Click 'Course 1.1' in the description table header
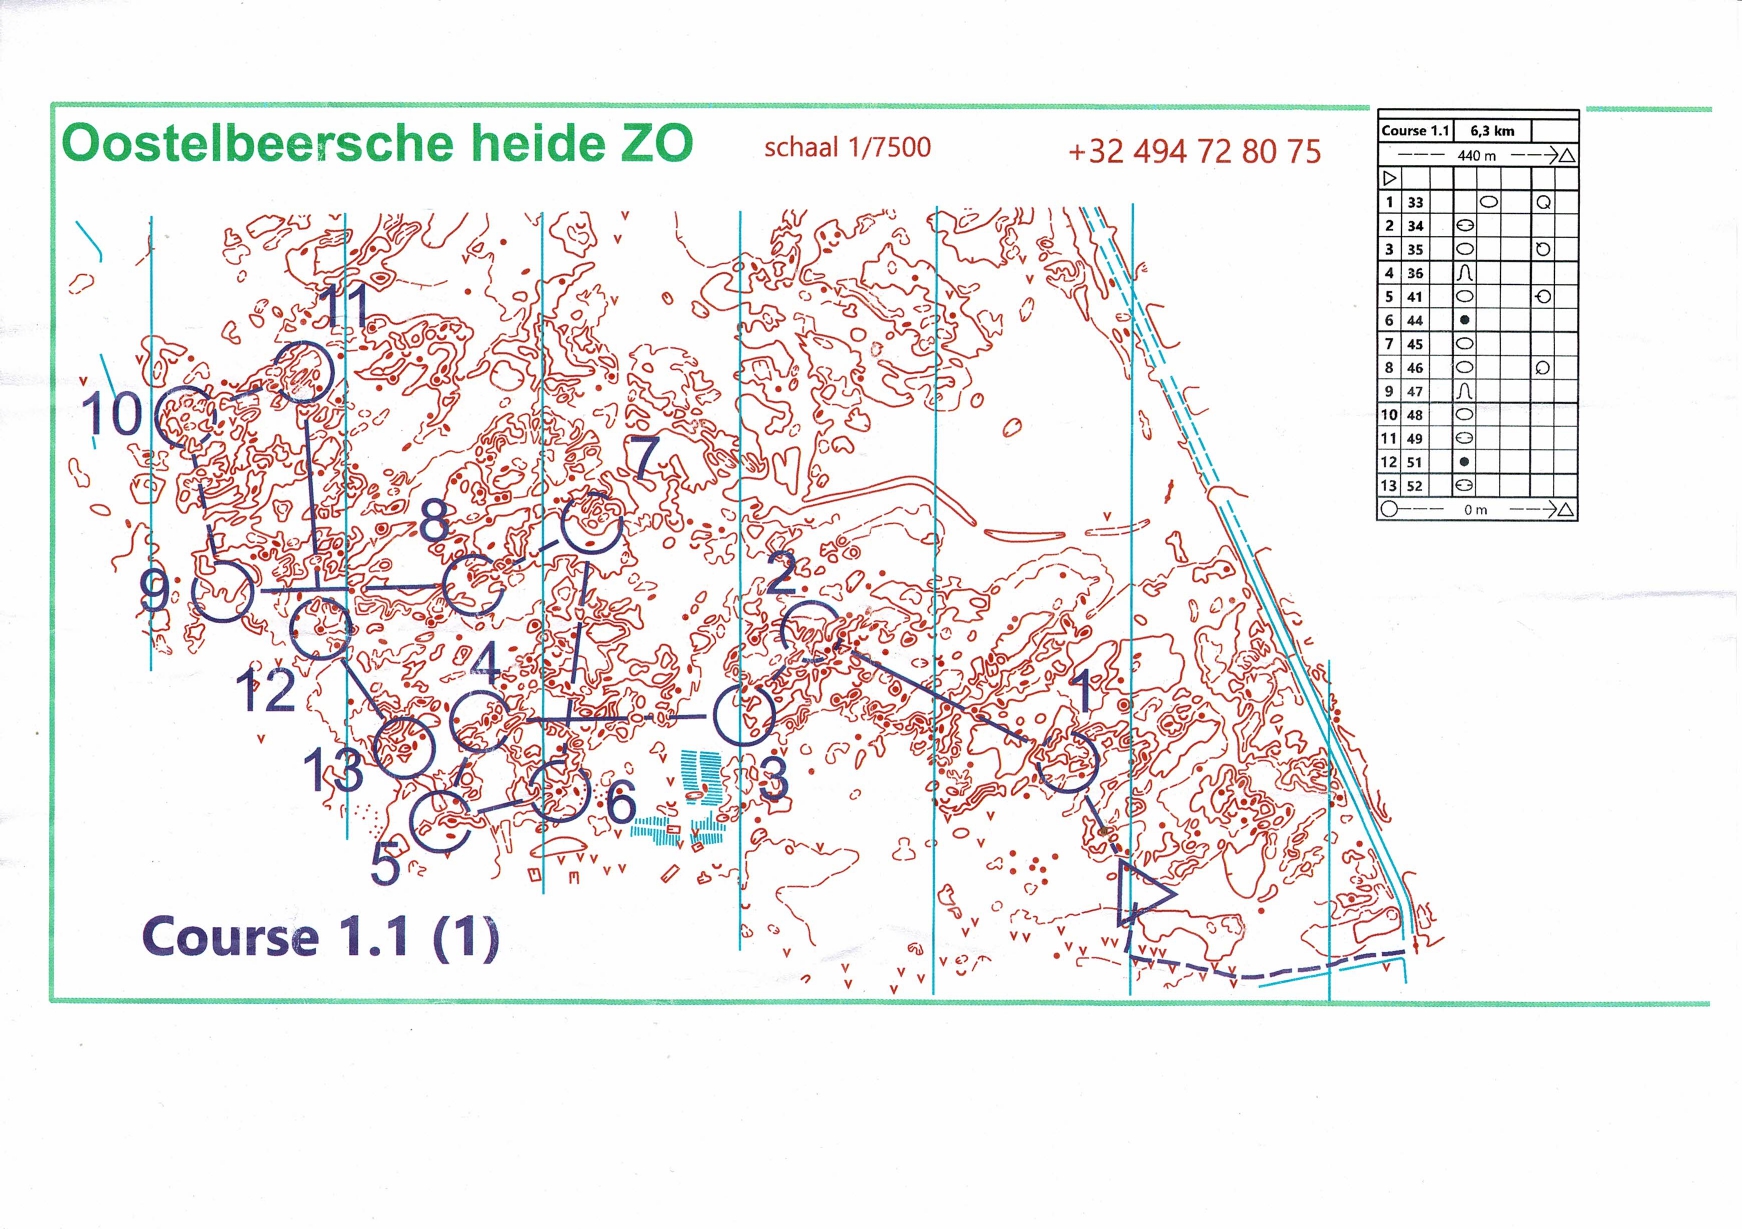1742x1229 pixels. [x=1415, y=131]
